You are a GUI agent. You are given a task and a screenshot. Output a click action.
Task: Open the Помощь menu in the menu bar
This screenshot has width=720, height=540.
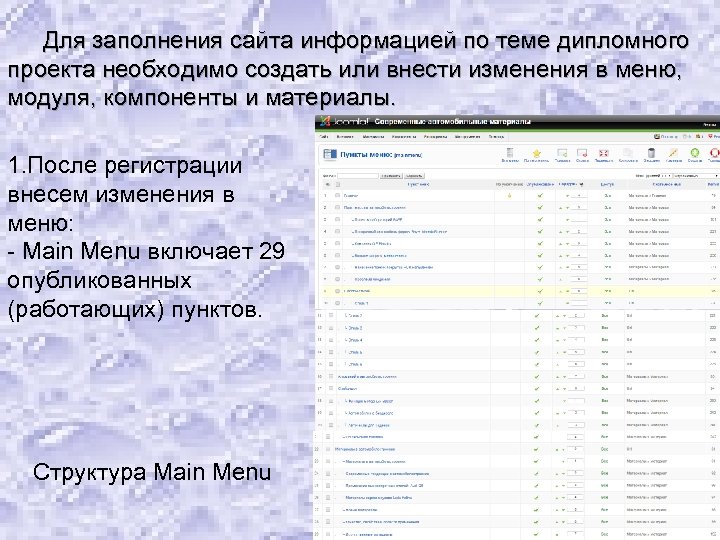(496, 137)
